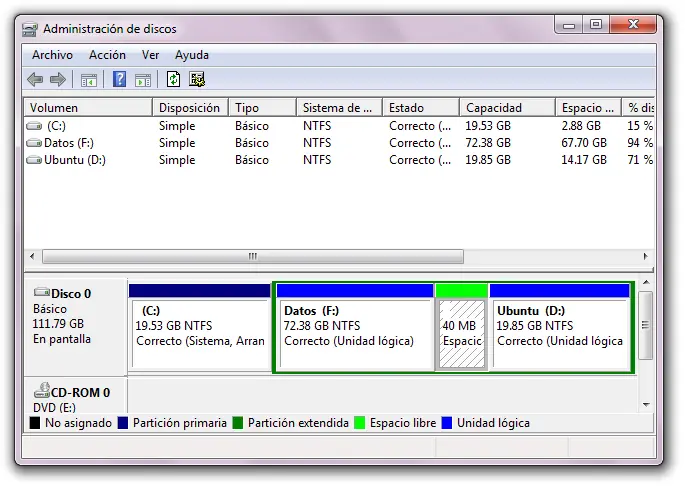
Task: Click the 67.70 GB free space cell
Action: point(584,143)
